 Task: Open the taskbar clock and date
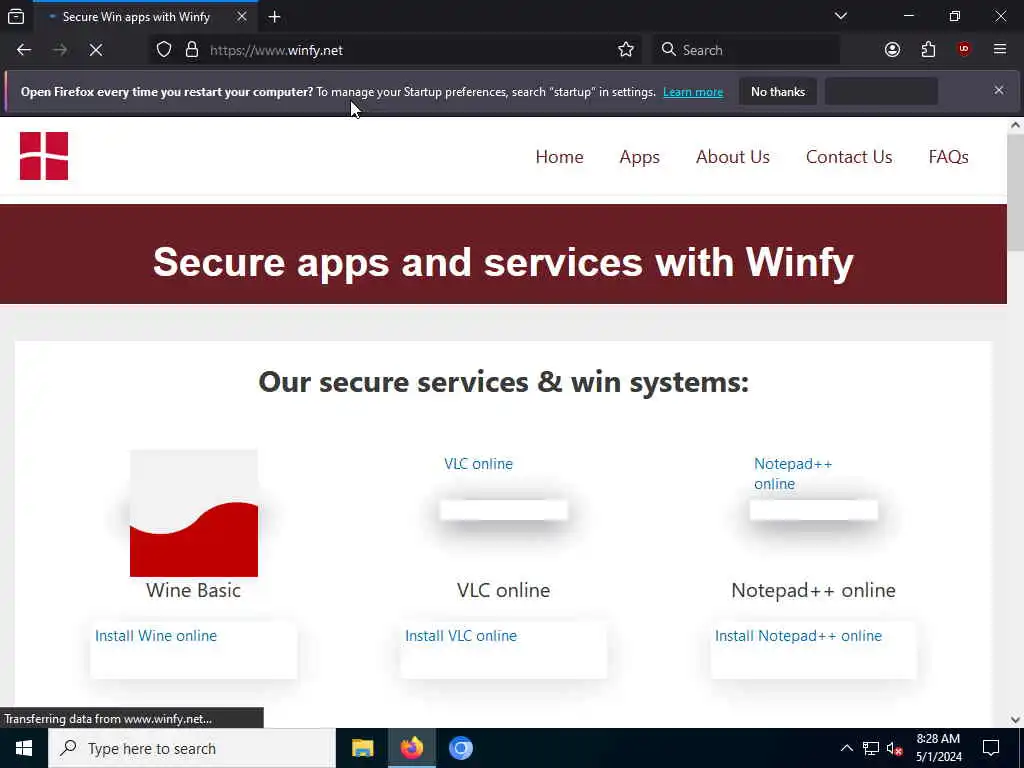click(x=938, y=748)
